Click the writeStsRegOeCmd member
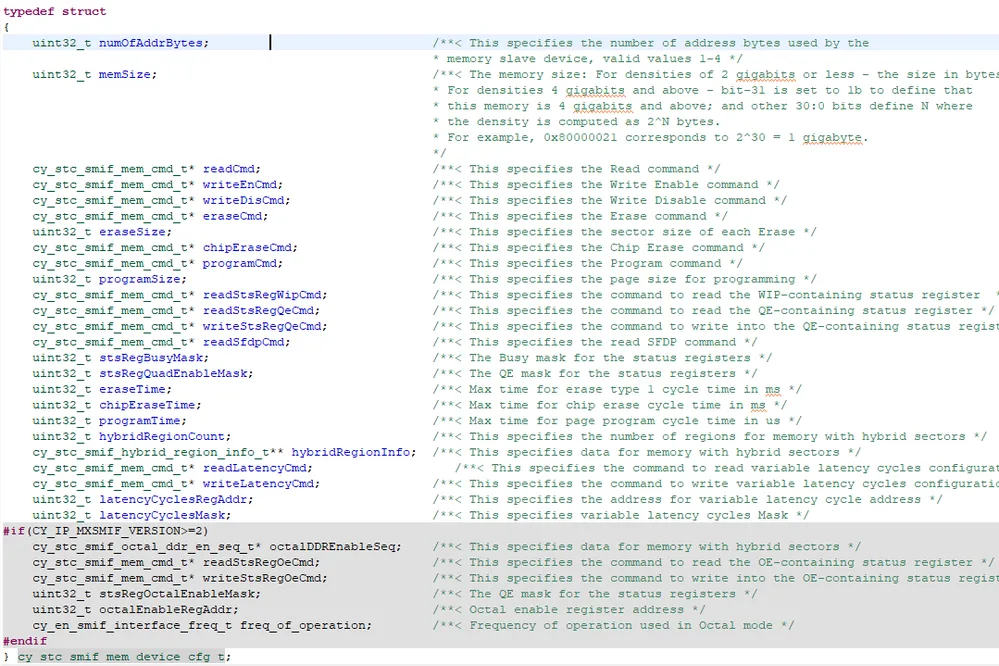The width and height of the screenshot is (999, 666). pyautogui.click(x=261, y=578)
